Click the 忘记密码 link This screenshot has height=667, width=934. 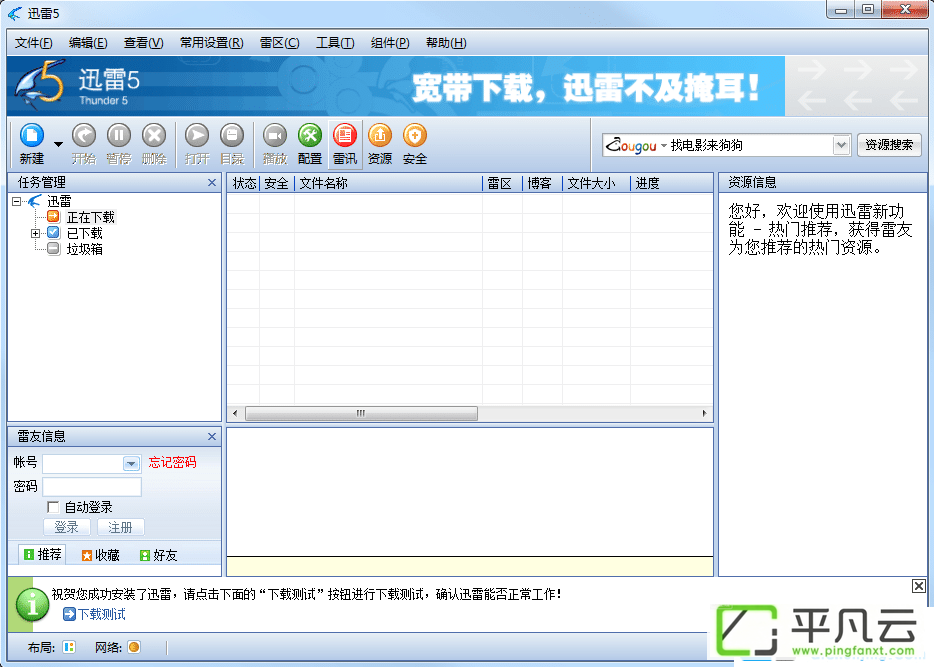click(x=172, y=462)
